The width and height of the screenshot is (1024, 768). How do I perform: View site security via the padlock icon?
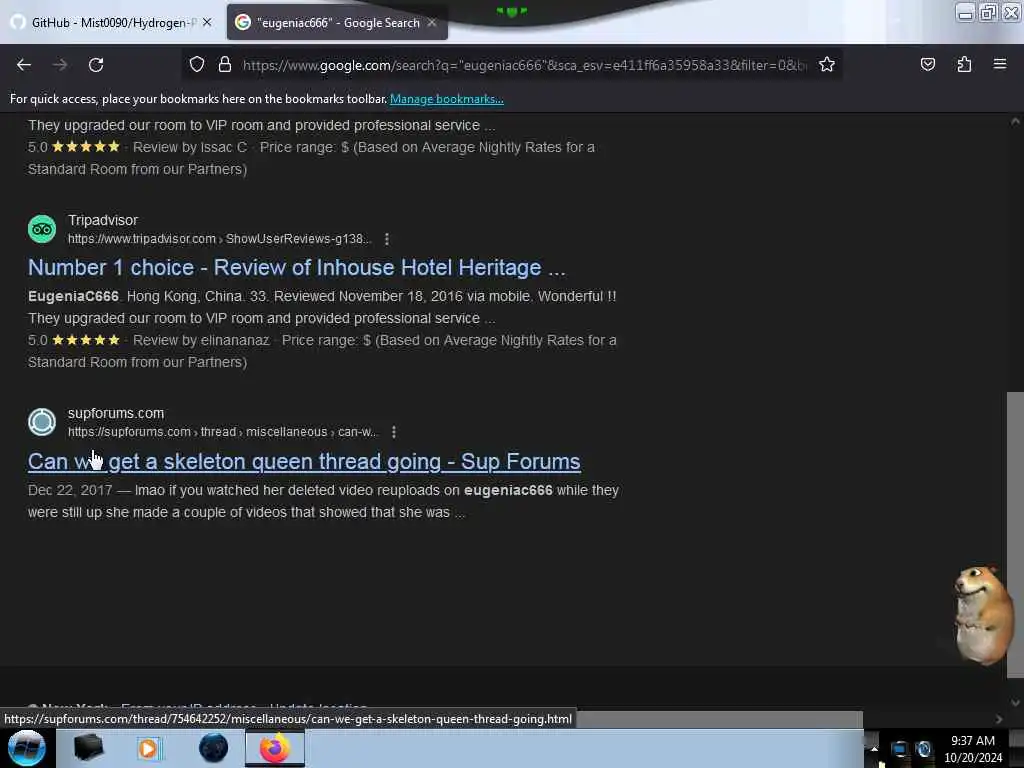(x=225, y=64)
